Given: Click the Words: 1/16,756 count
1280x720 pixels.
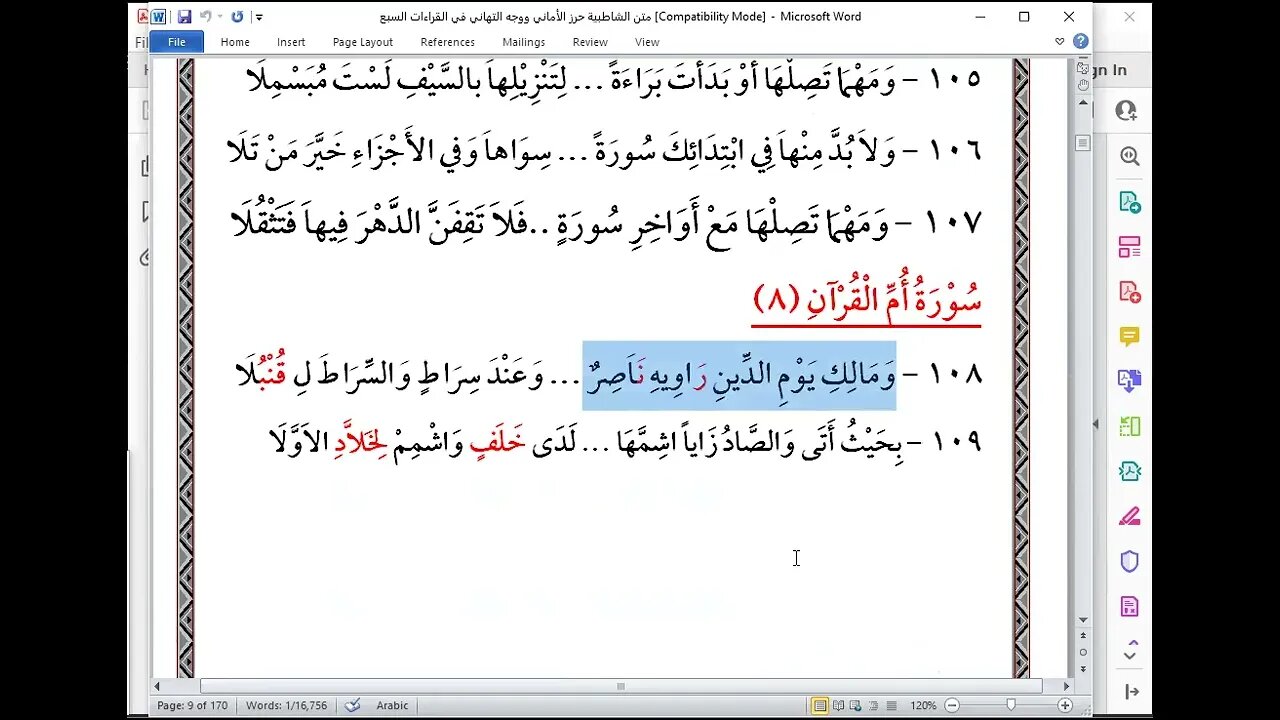Looking at the screenshot, I should [286, 705].
